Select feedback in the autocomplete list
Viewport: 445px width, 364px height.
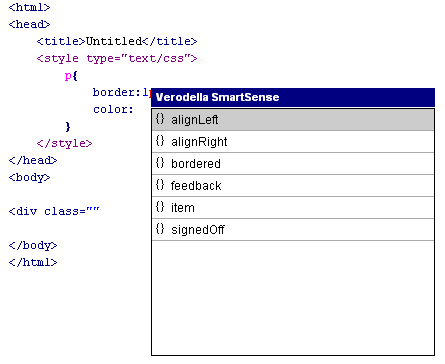[293, 186]
